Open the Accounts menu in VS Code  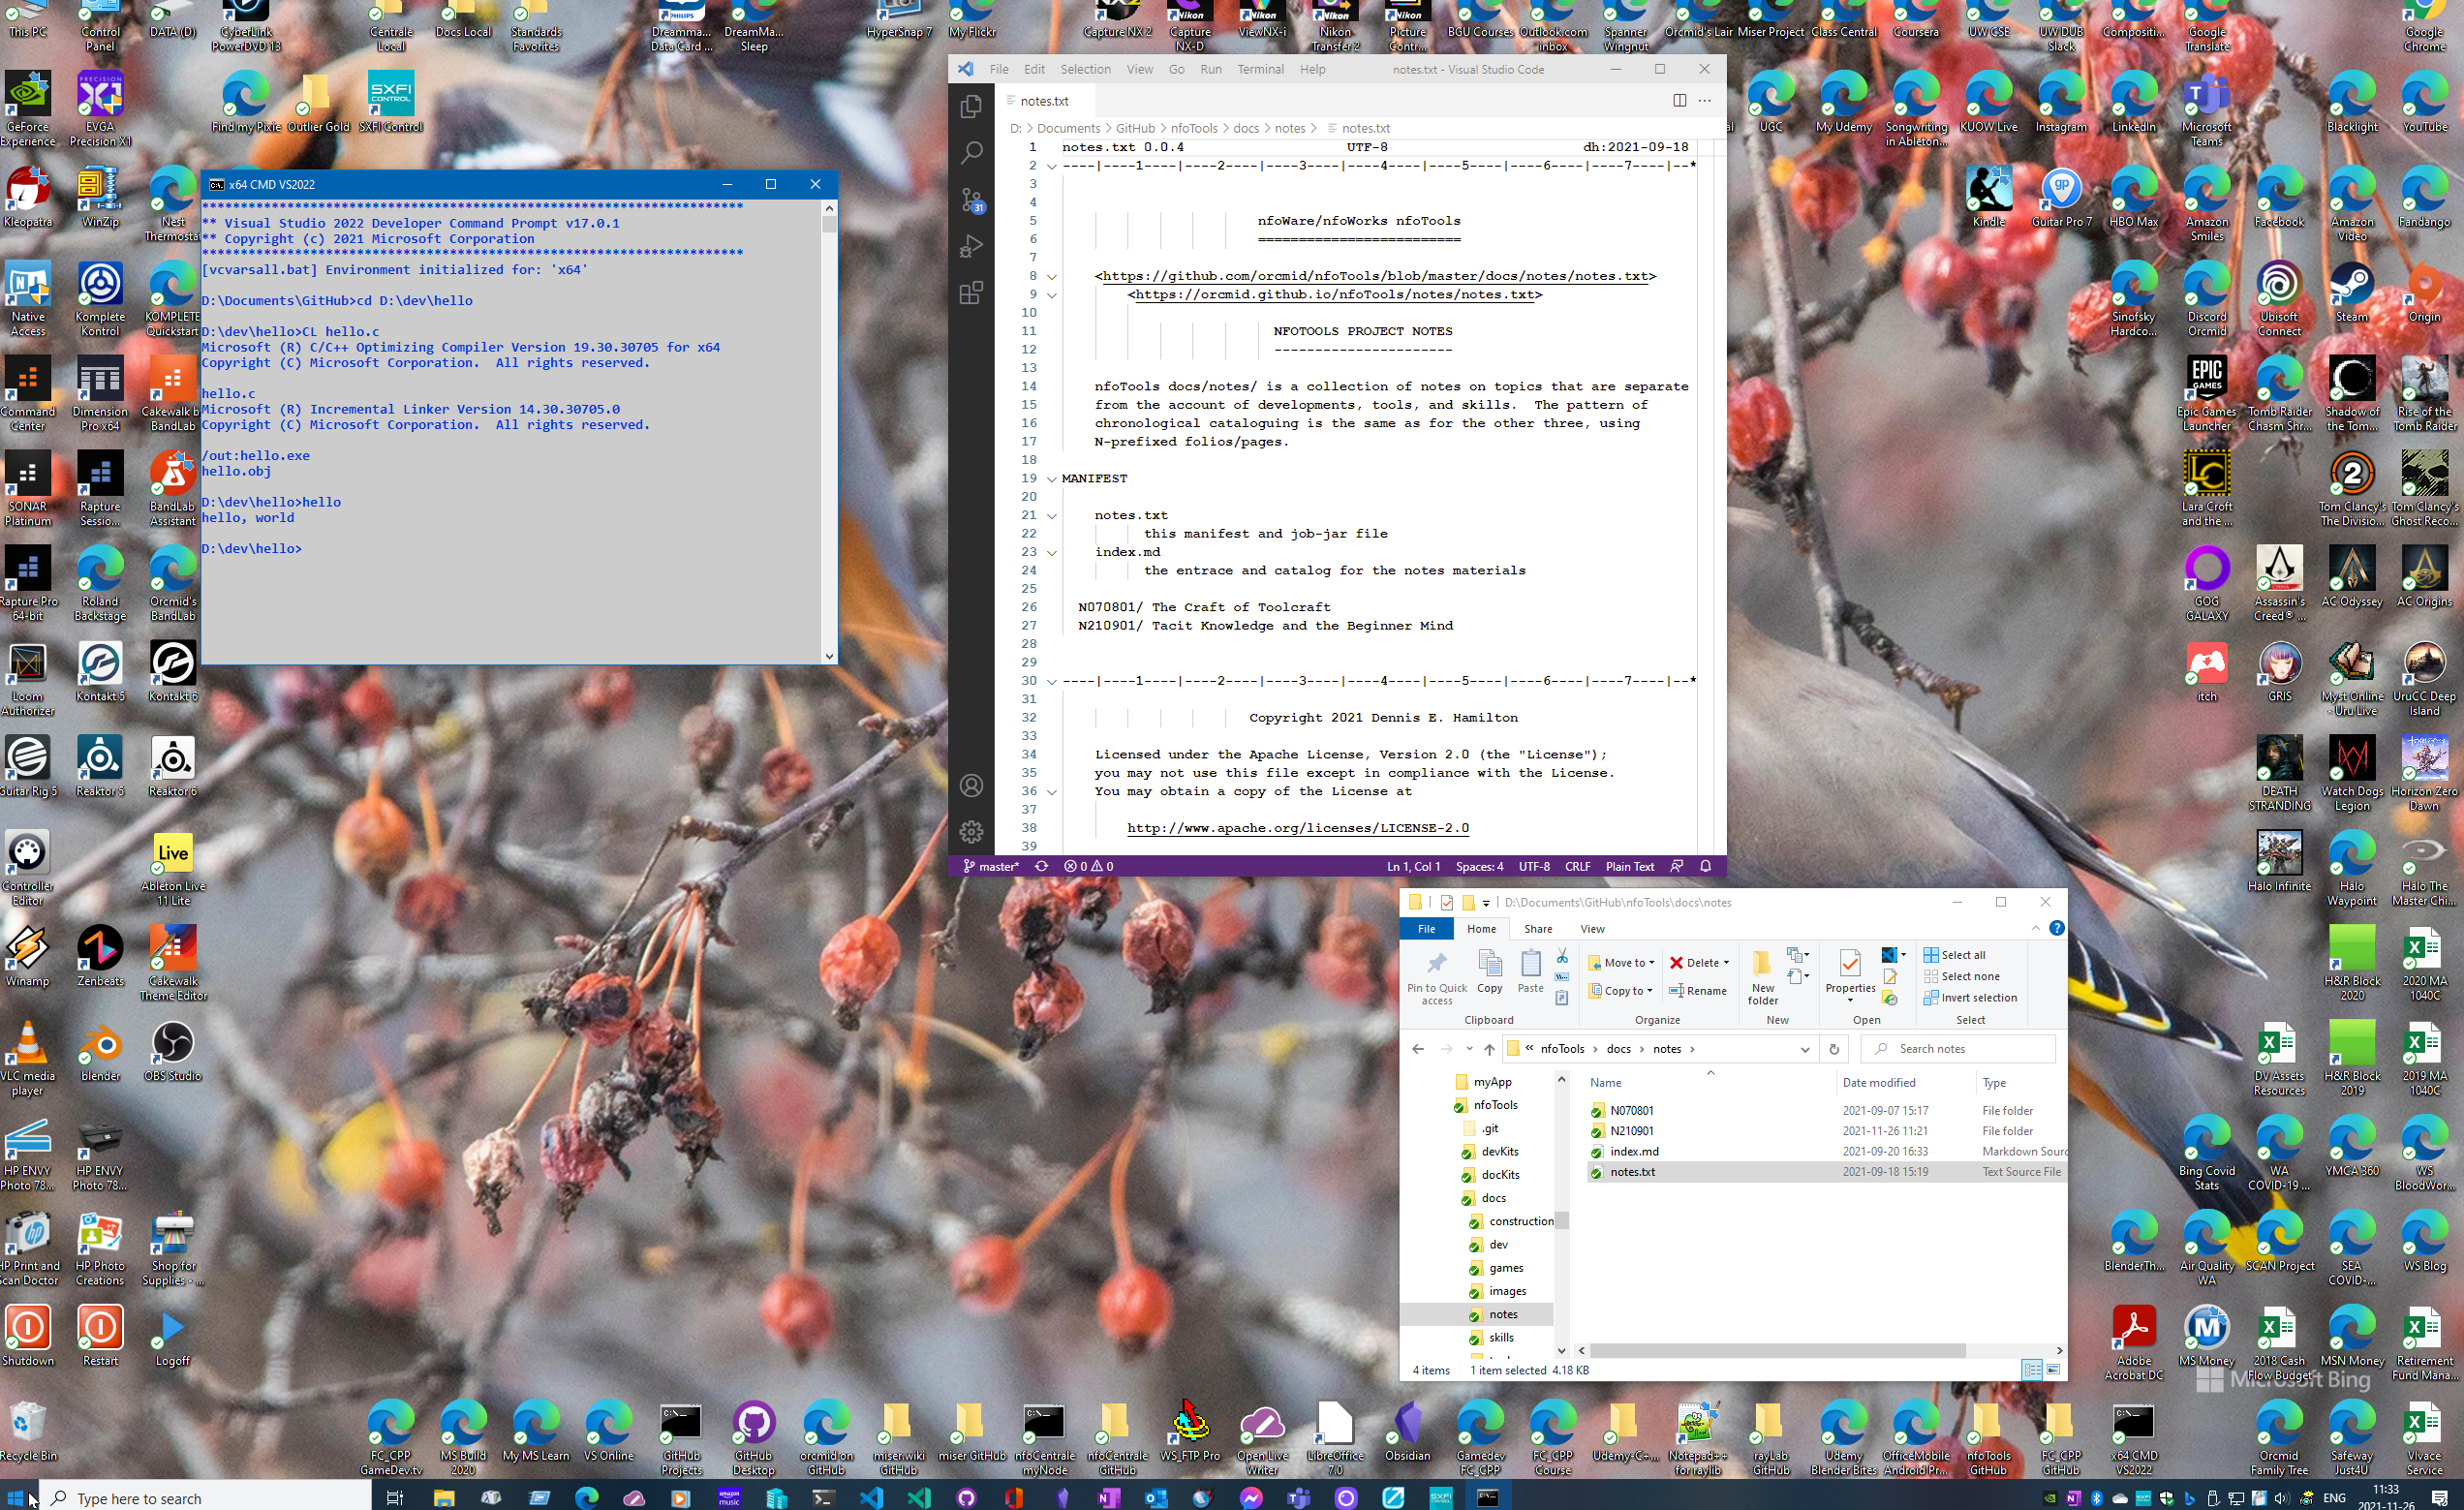click(971, 786)
